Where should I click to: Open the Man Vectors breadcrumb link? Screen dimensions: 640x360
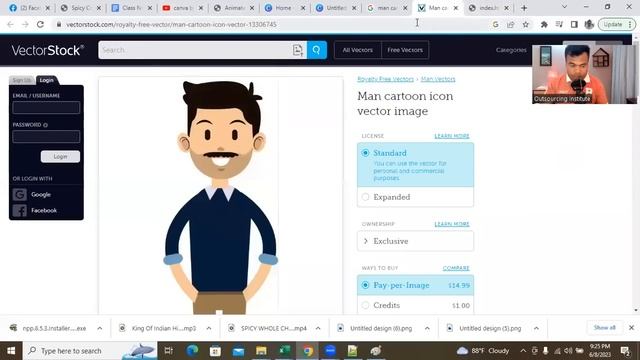pyautogui.click(x=438, y=79)
